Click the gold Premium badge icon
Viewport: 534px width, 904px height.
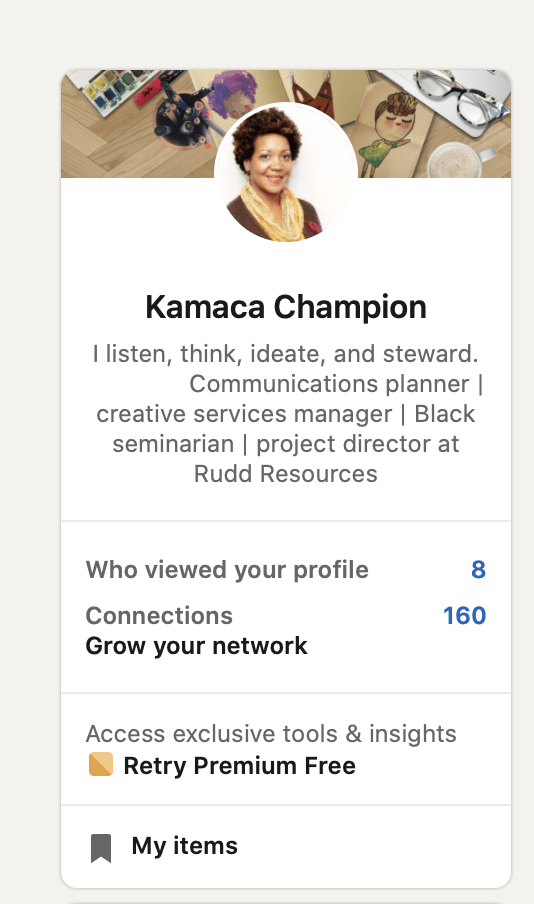[101, 764]
